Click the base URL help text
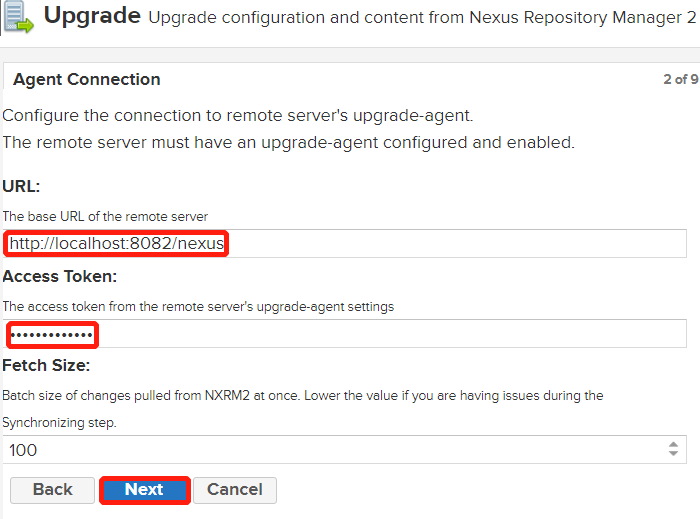 coord(105,216)
